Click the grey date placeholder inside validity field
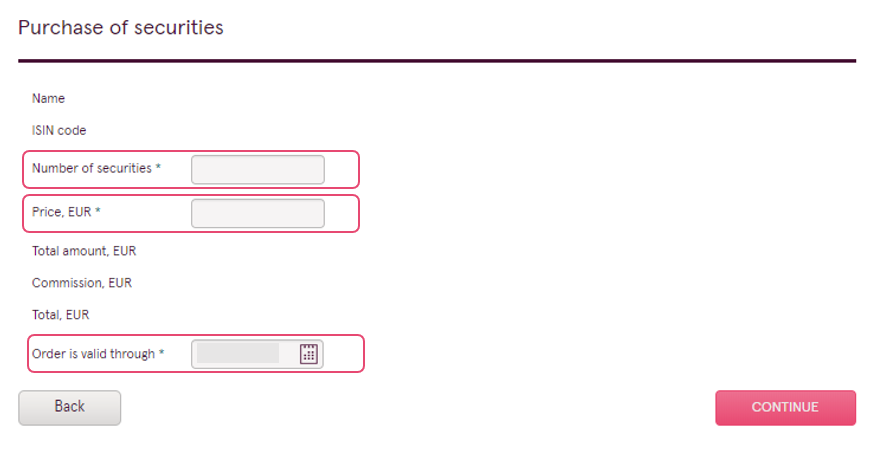Screen dimensions: 885x467 (238, 353)
